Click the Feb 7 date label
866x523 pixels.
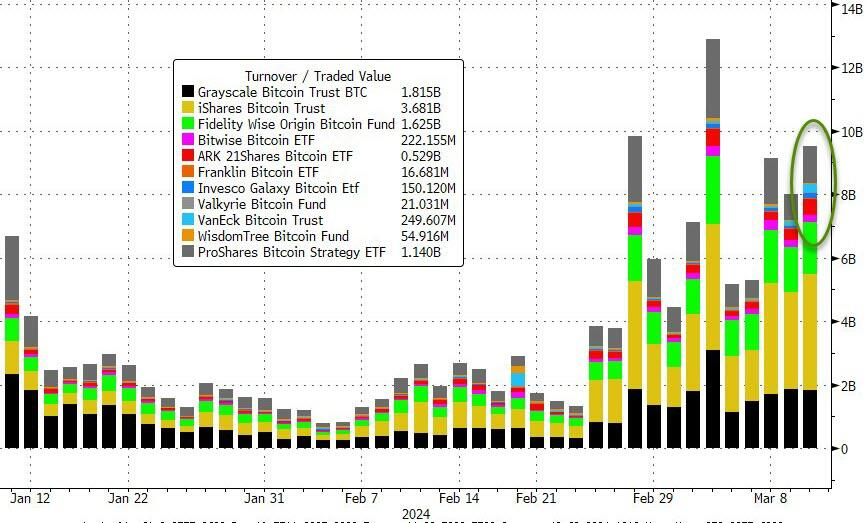pos(361,498)
